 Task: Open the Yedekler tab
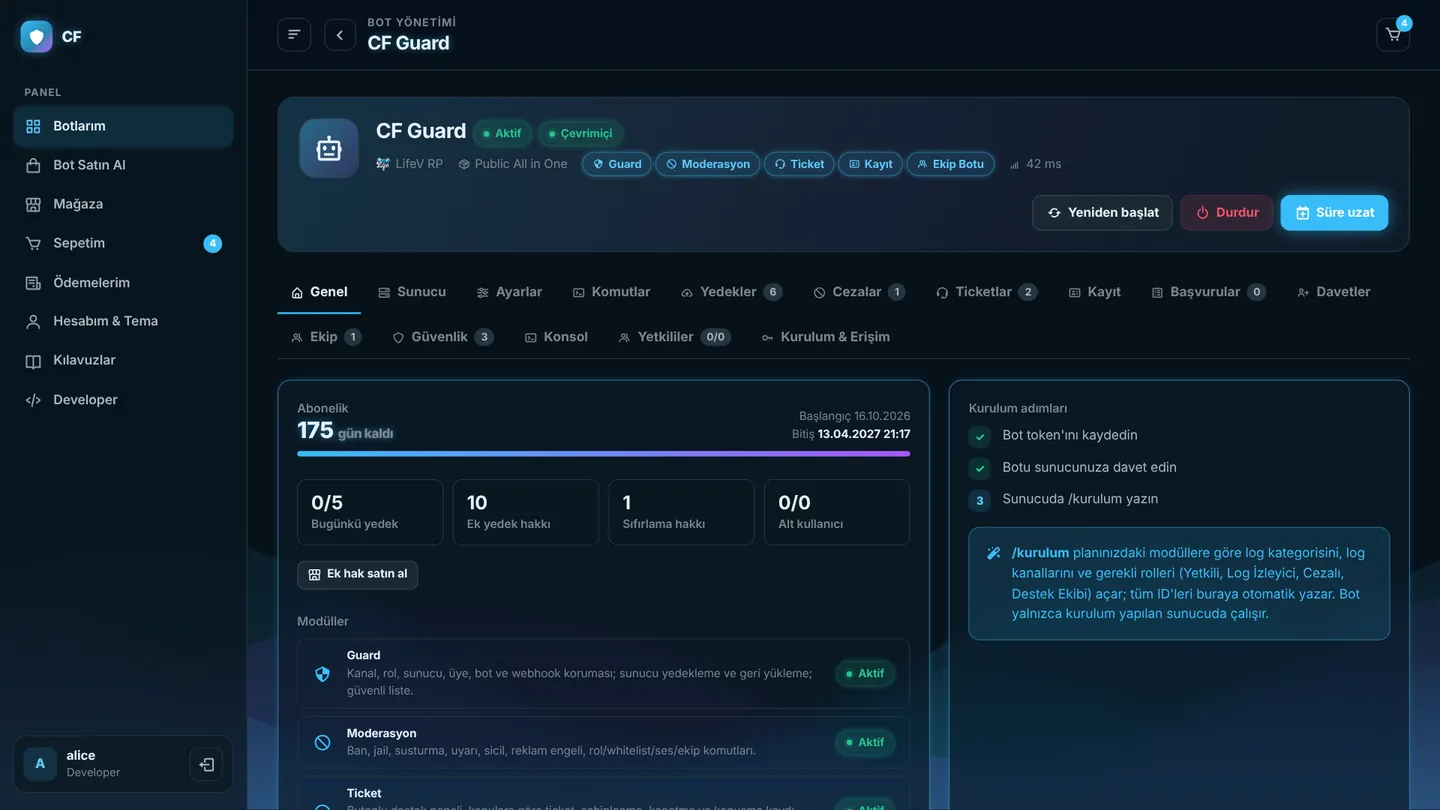[731, 292]
